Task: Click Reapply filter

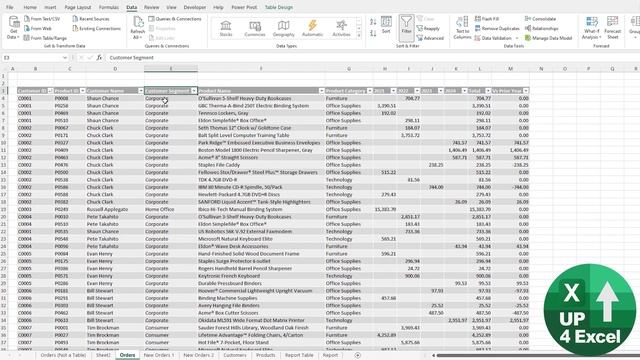Action: coord(428,29)
